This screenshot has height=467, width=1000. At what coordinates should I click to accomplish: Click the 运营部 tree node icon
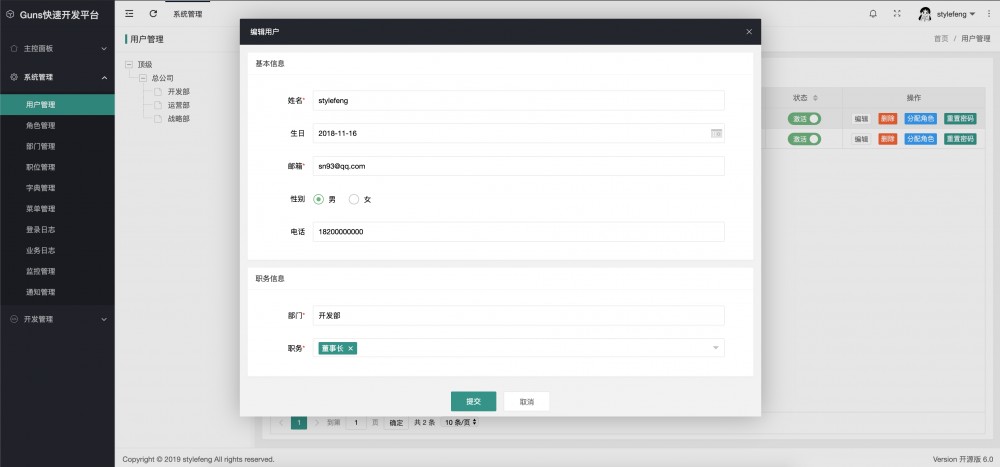click(158, 105)
